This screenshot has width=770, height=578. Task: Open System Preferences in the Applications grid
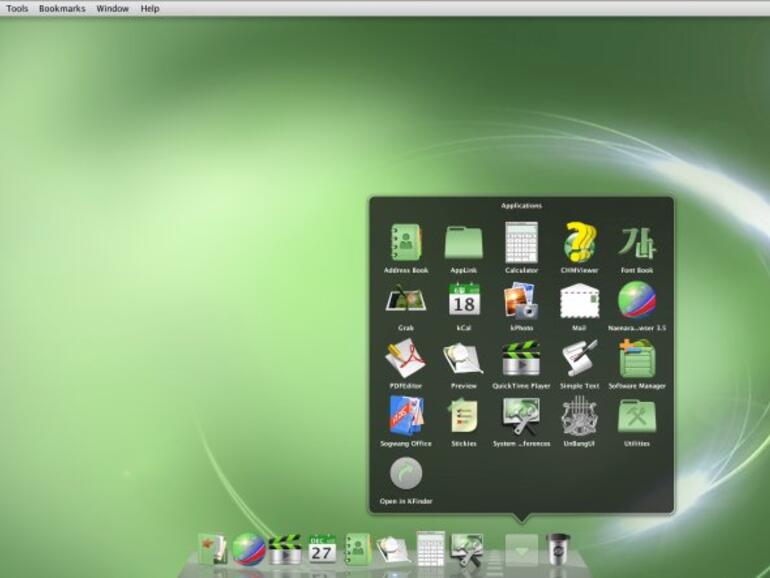point(521,415)
